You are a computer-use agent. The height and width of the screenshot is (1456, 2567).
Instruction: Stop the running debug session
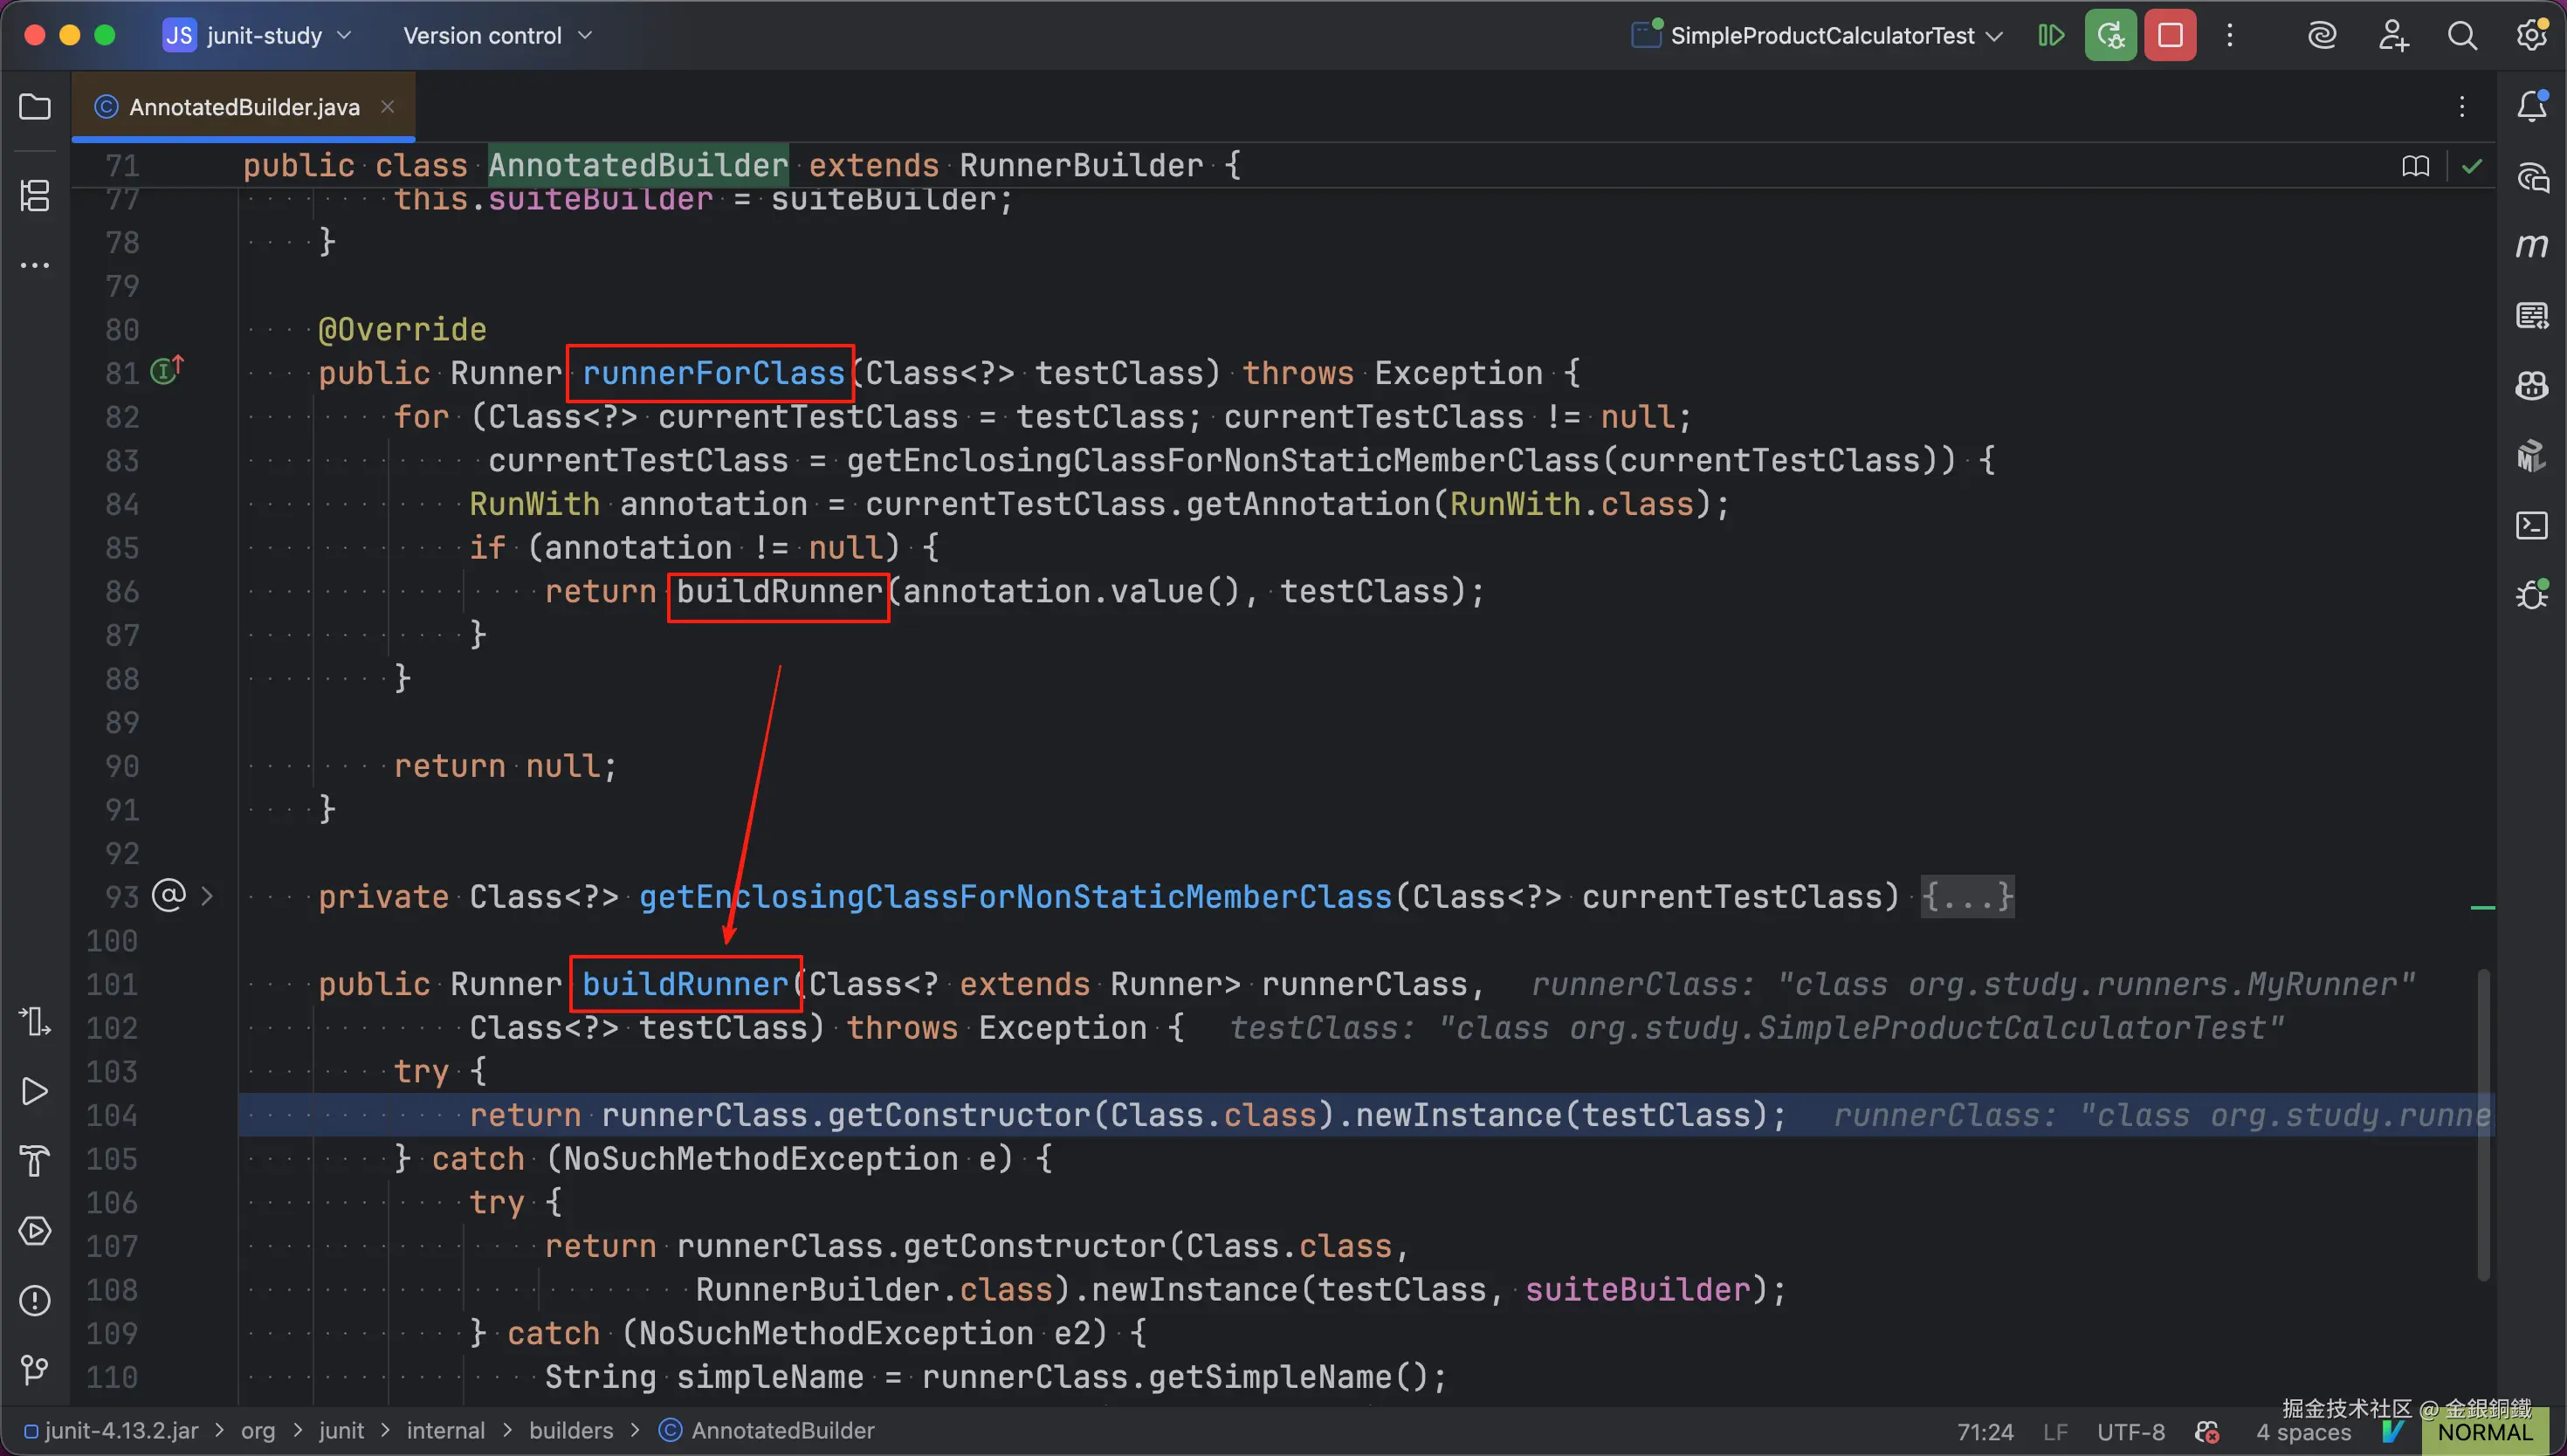pyautogui.click(x=2170, y=36)
